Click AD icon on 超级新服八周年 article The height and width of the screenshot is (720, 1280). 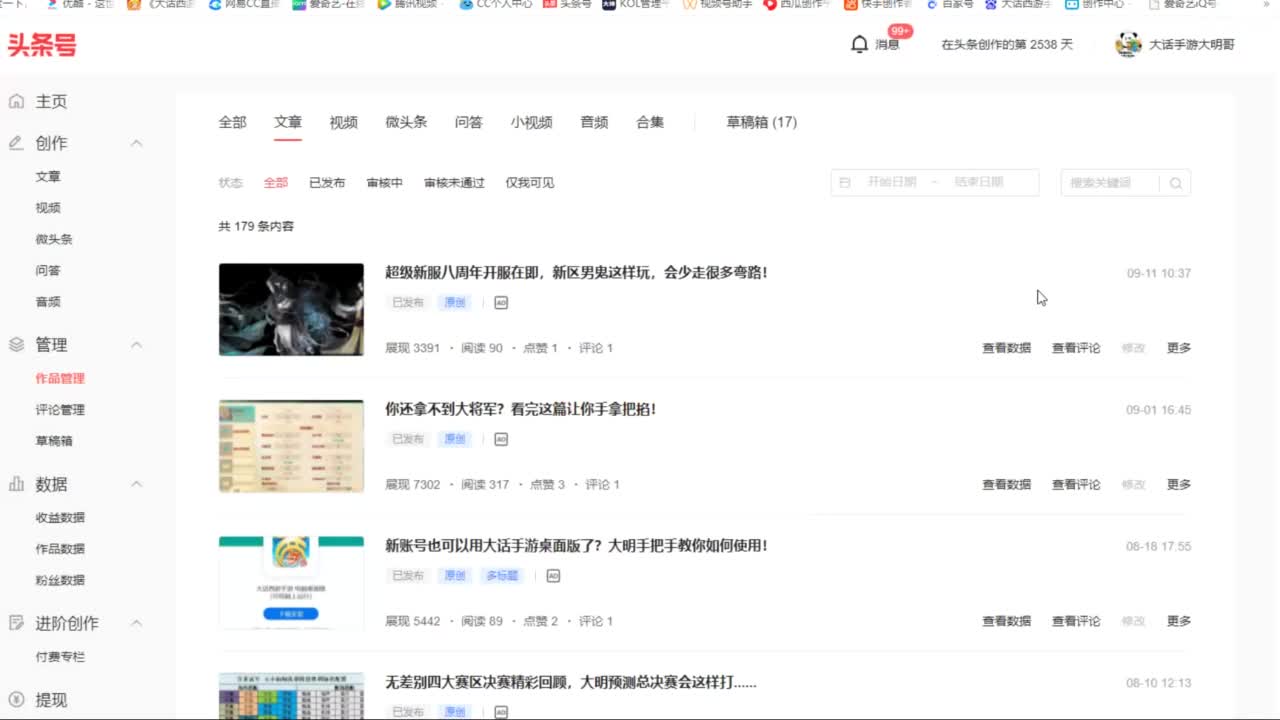[x=501, y=302]
